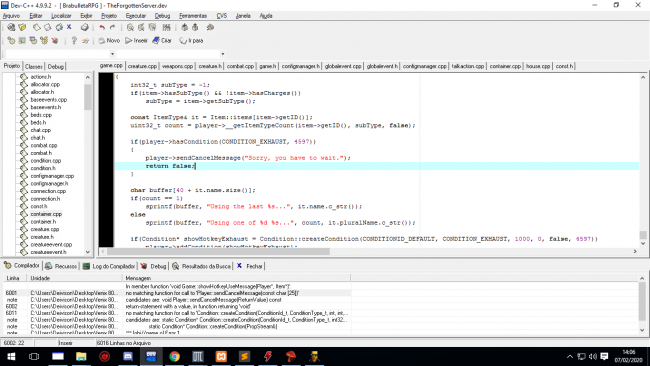Select container.cpp in the project tree
Image resolution: width=650 pixels, height=366 pixels.
[46, 214]
